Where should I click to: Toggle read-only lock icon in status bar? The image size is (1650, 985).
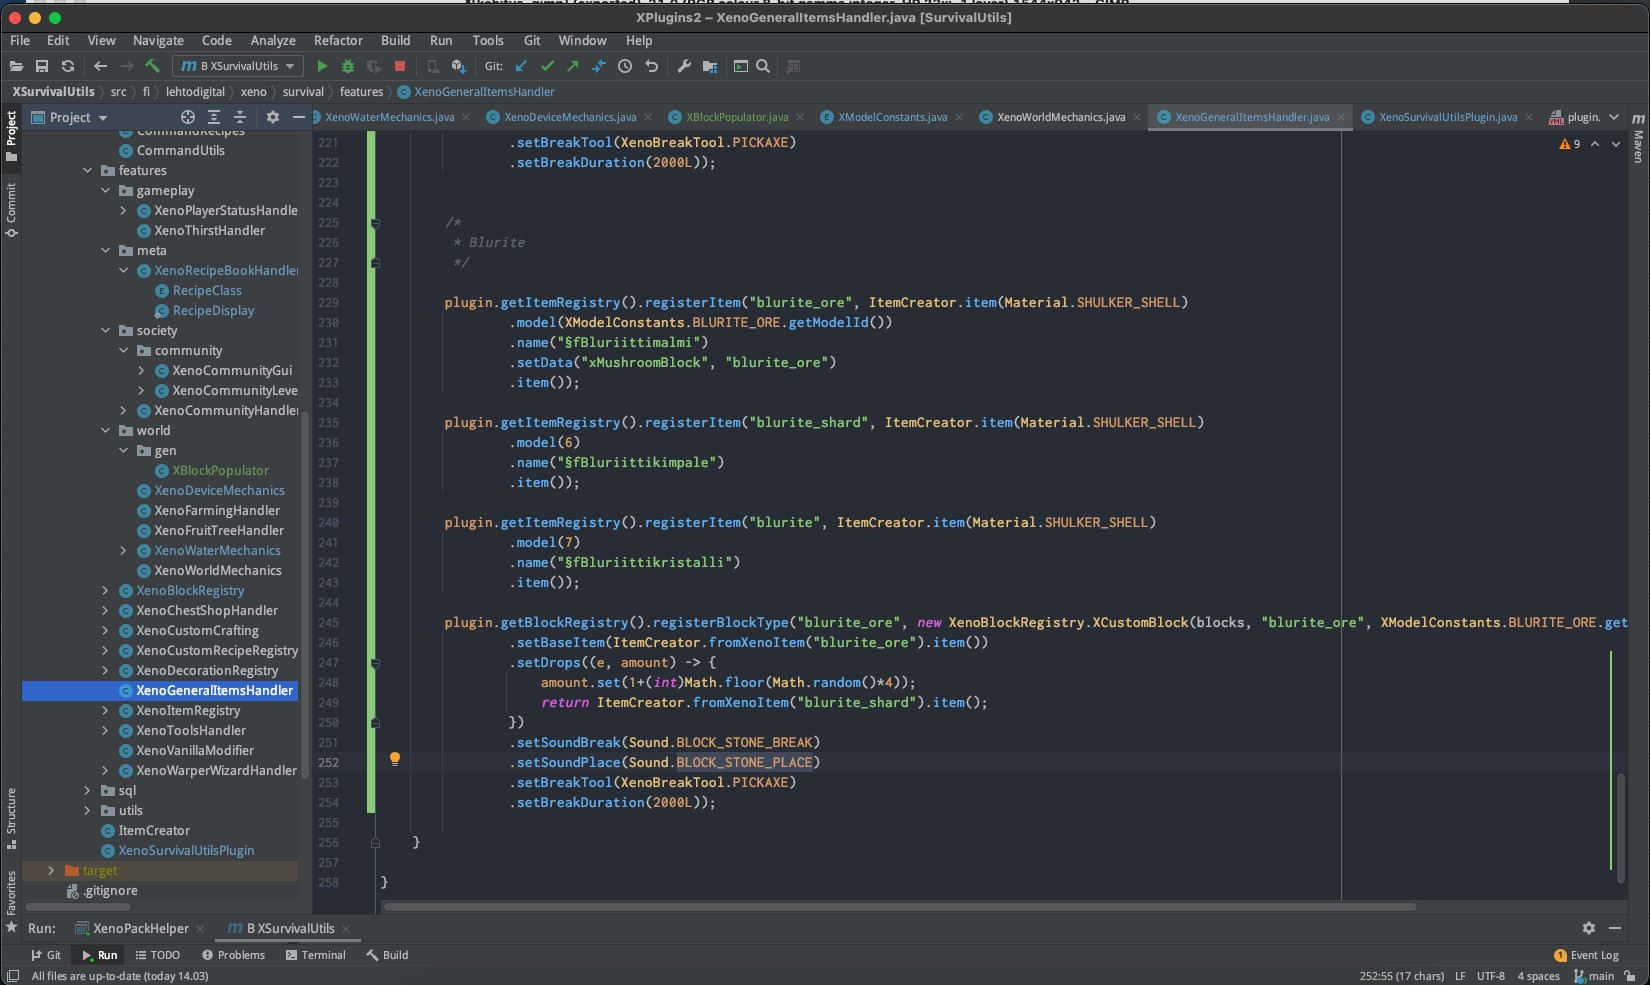(1630, 976)
